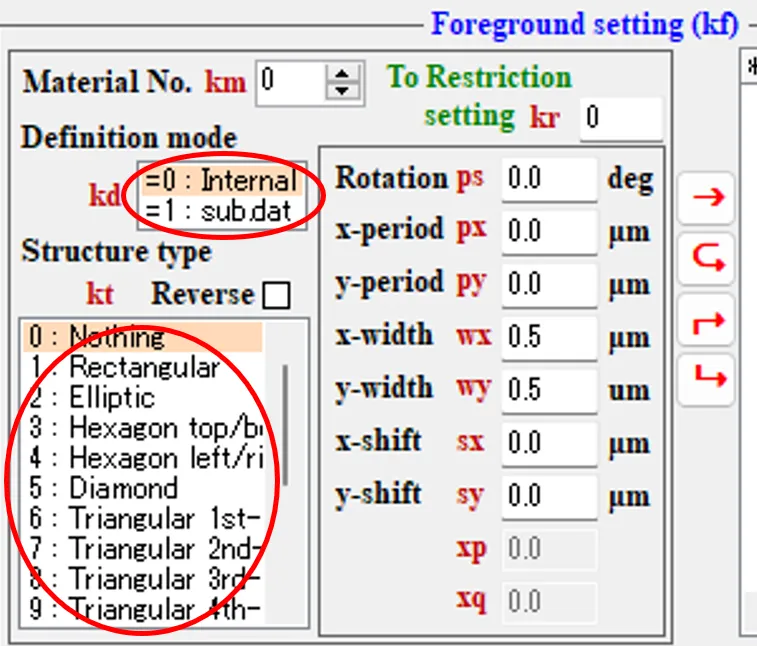
Task: Select '3 : Hexagon top/b' structure type
Action: (x=142, y=428)
